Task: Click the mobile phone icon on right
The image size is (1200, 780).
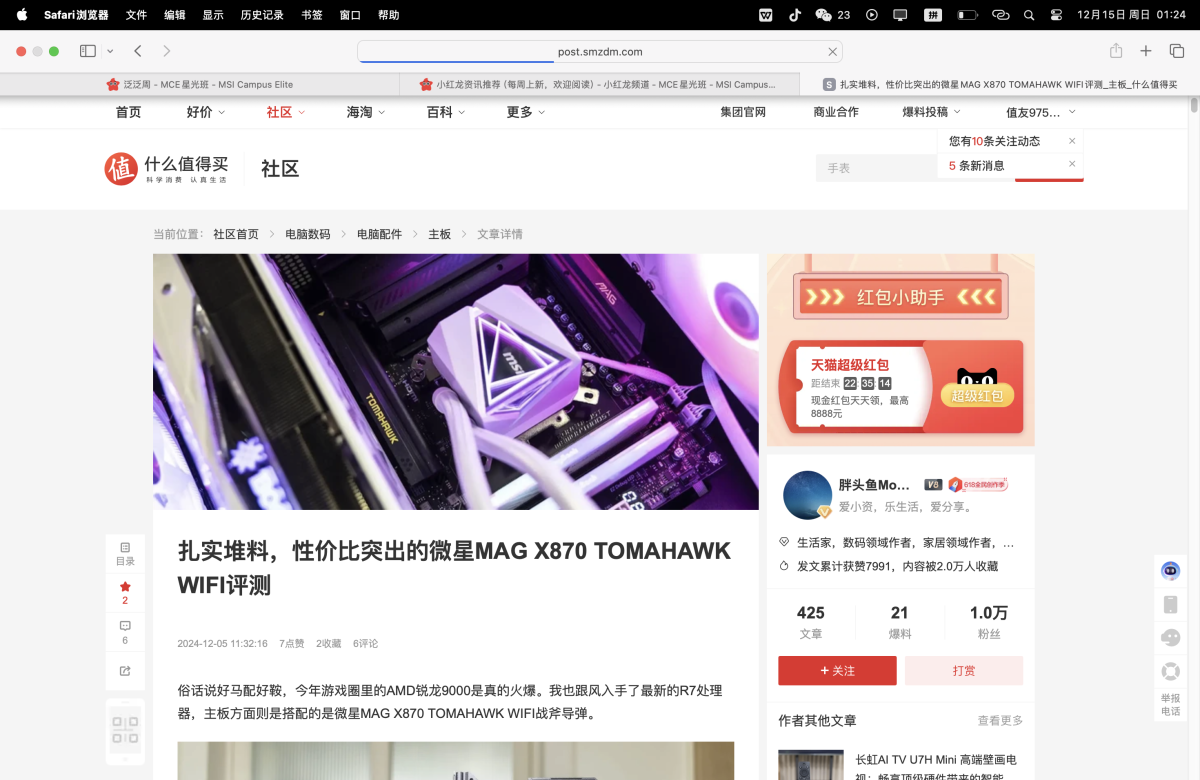Action: pyautogui.click(x=1170, y=604)
